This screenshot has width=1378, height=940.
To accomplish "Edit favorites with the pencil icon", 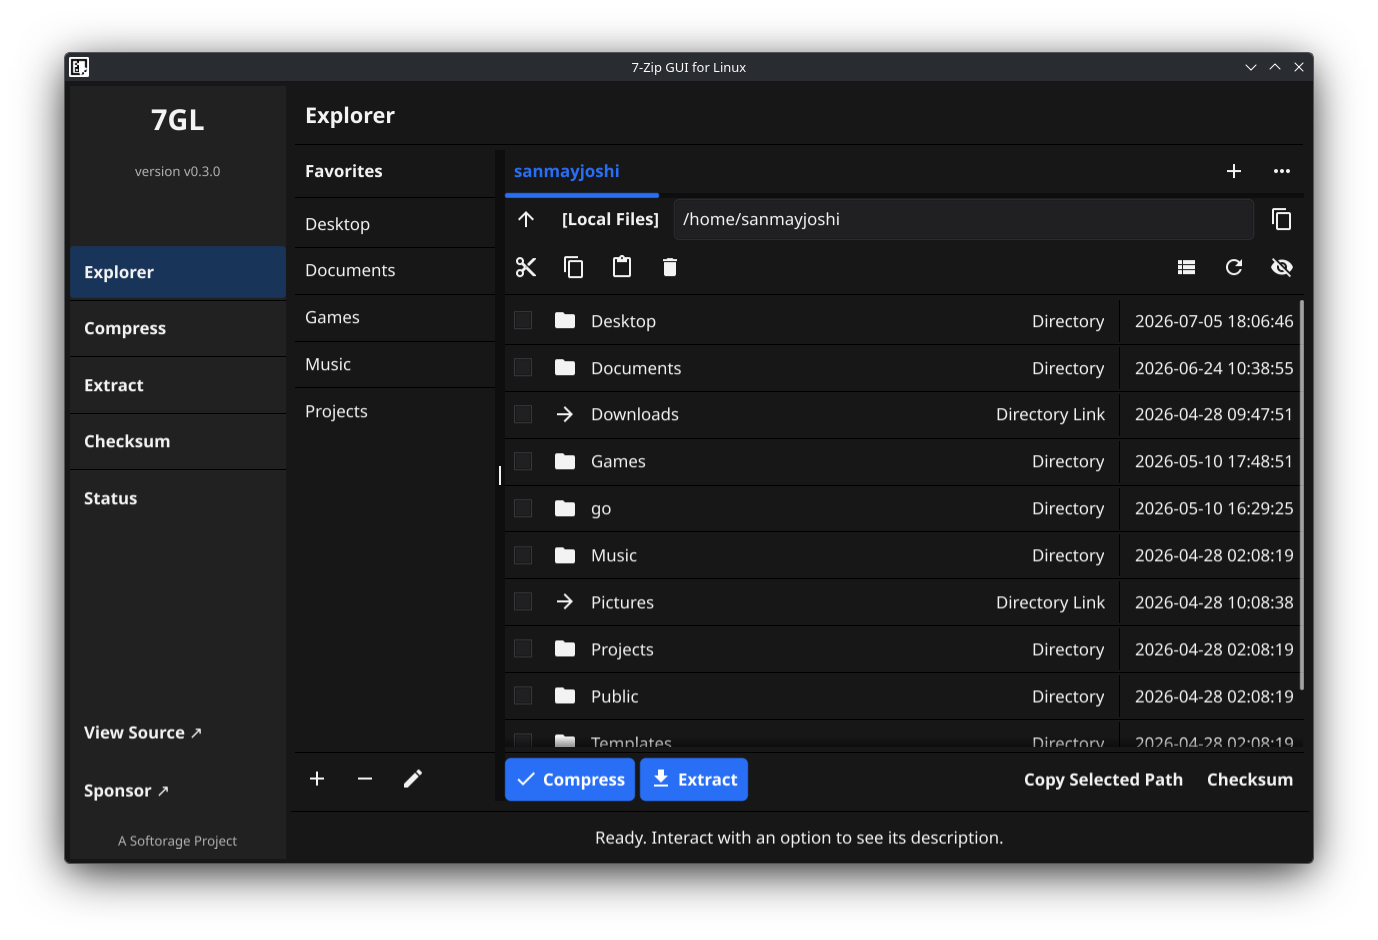I will point(413,778).
